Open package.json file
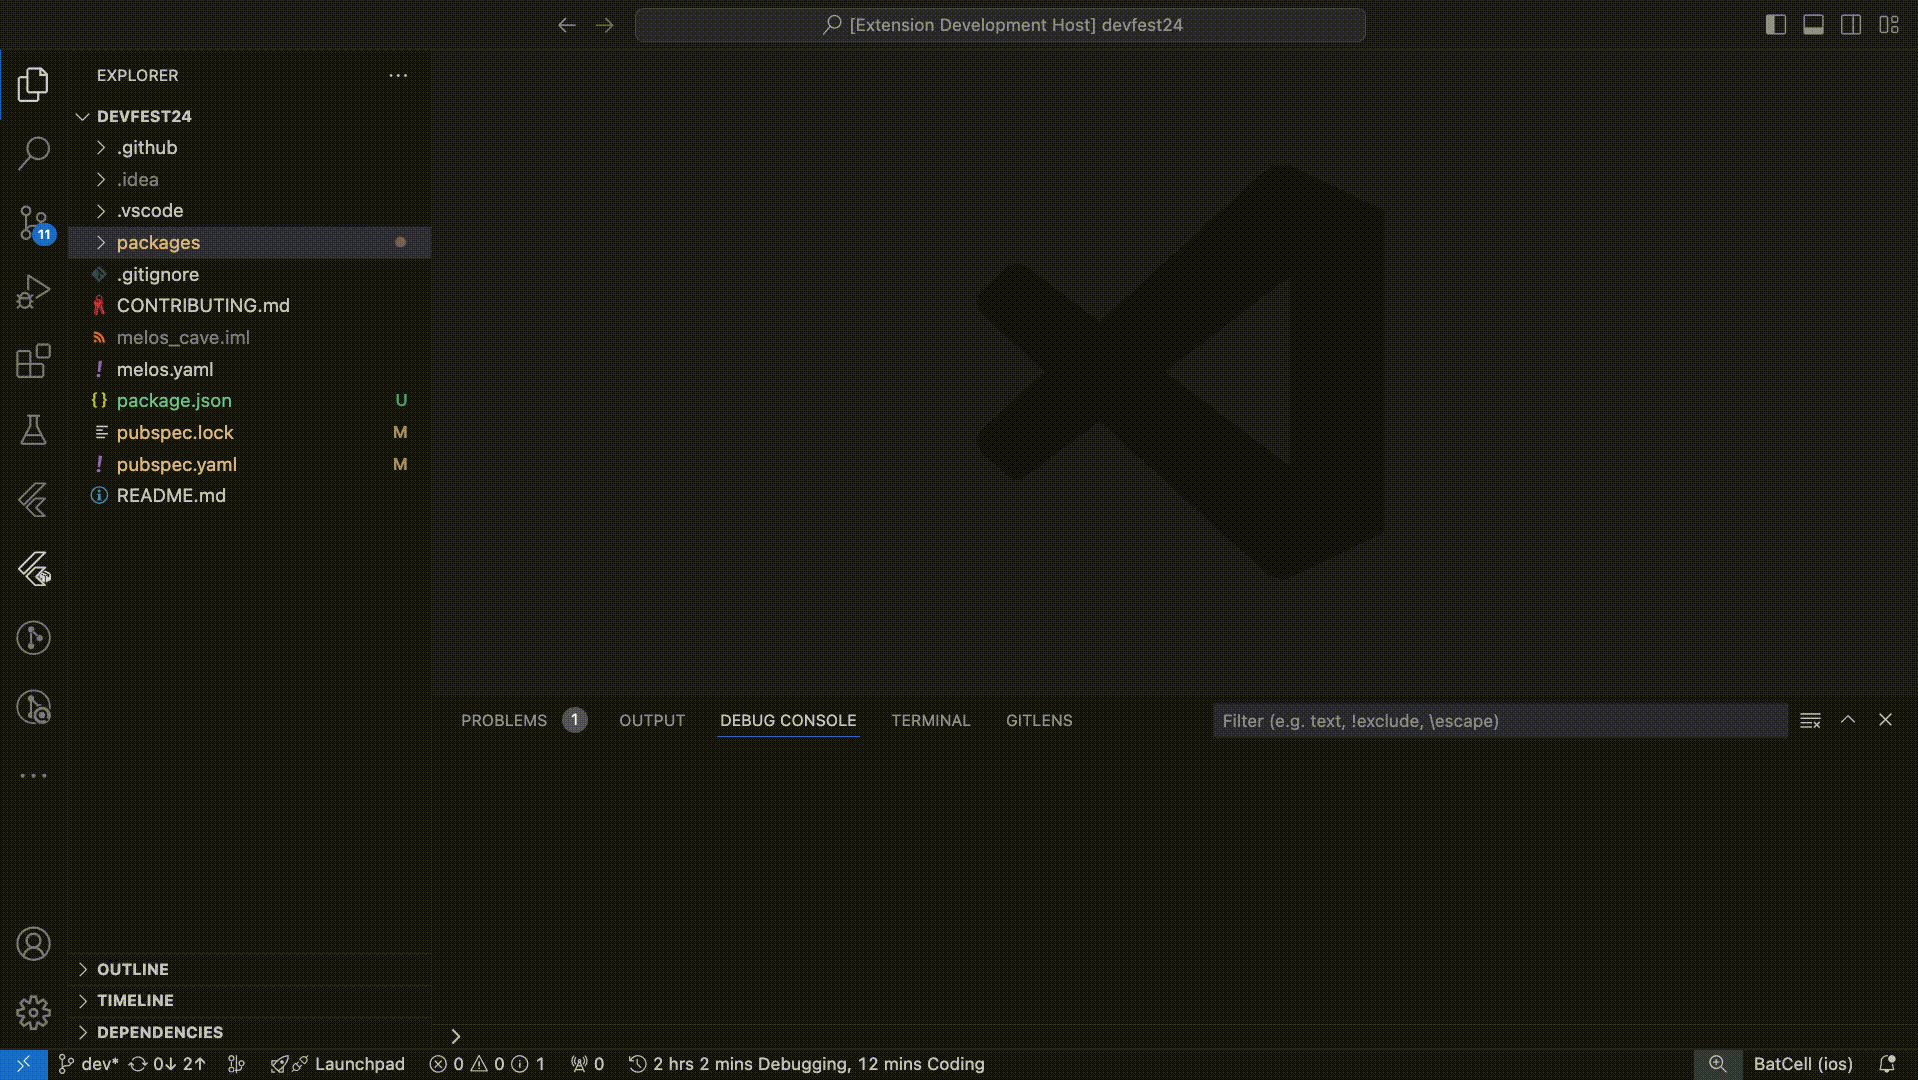The width and height of the screenshot is (1918, 1080). click(x=249, y=401)
